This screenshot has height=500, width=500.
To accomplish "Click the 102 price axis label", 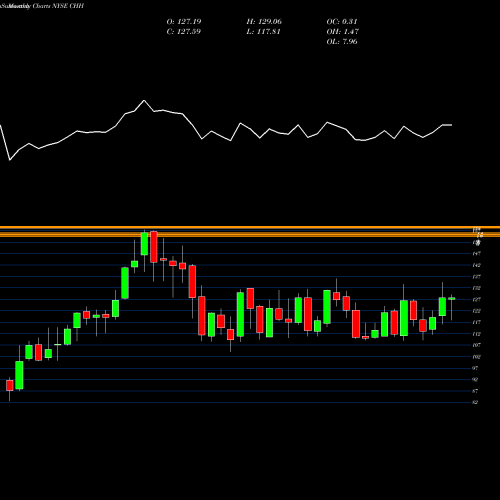I will point(476,357).
